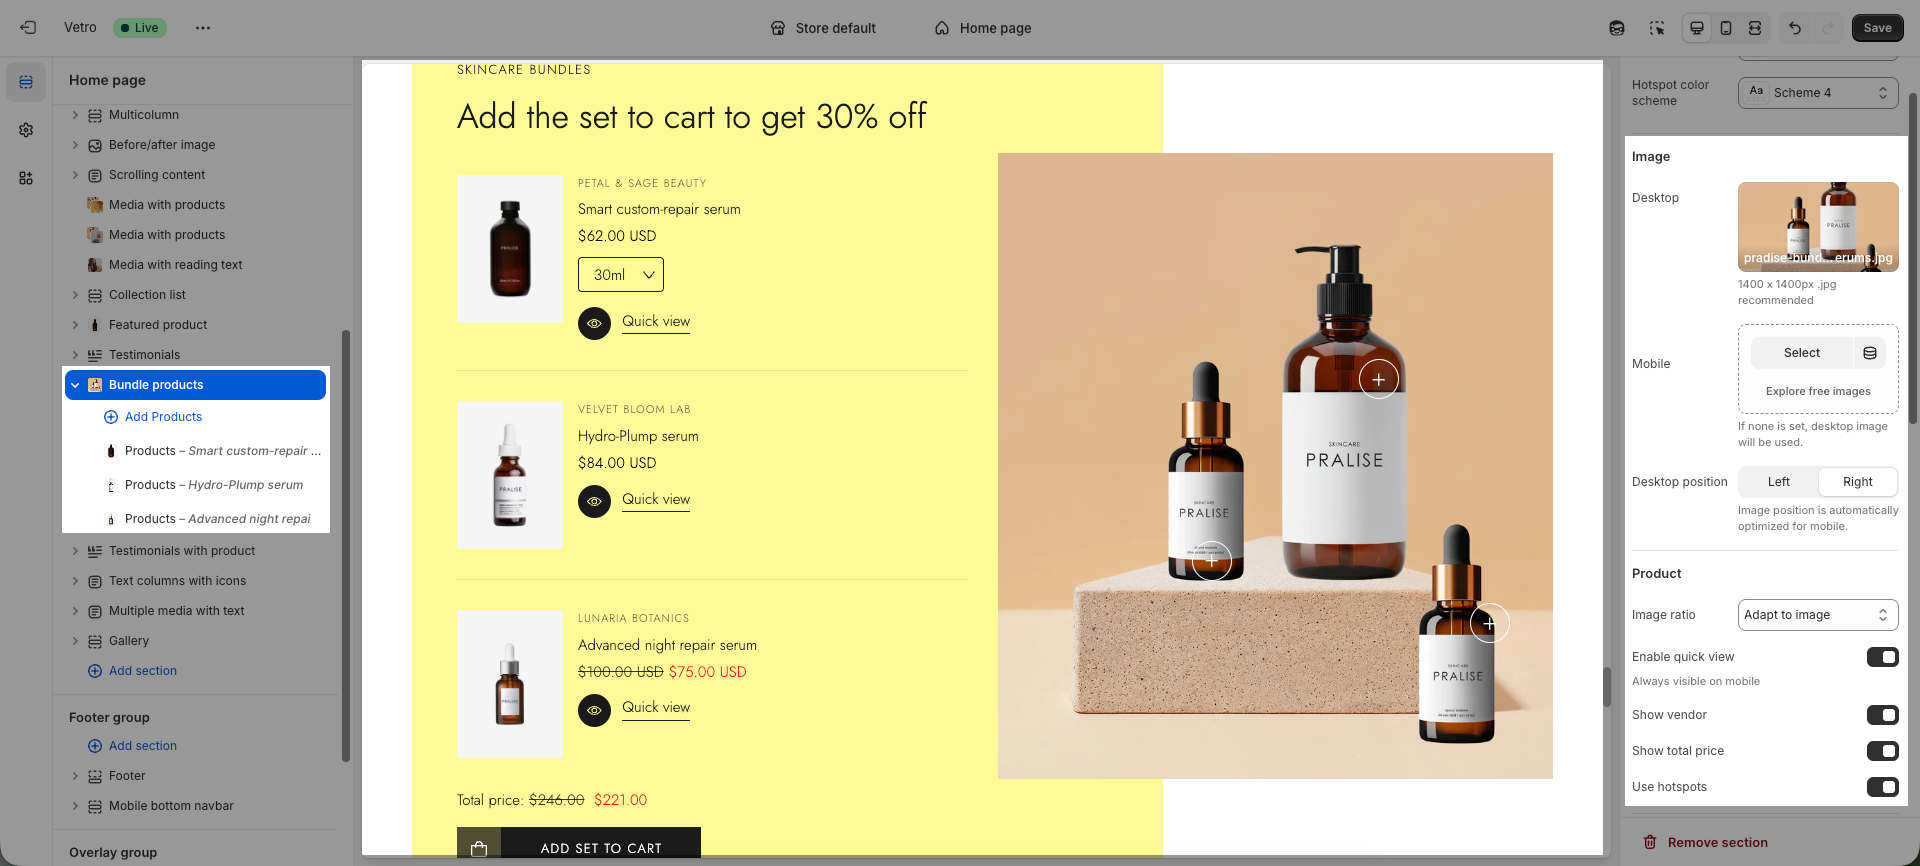The width and height of the screenshot is (1920, 866).
Task: Open the Home page template selector
Action: pos(983,28)
